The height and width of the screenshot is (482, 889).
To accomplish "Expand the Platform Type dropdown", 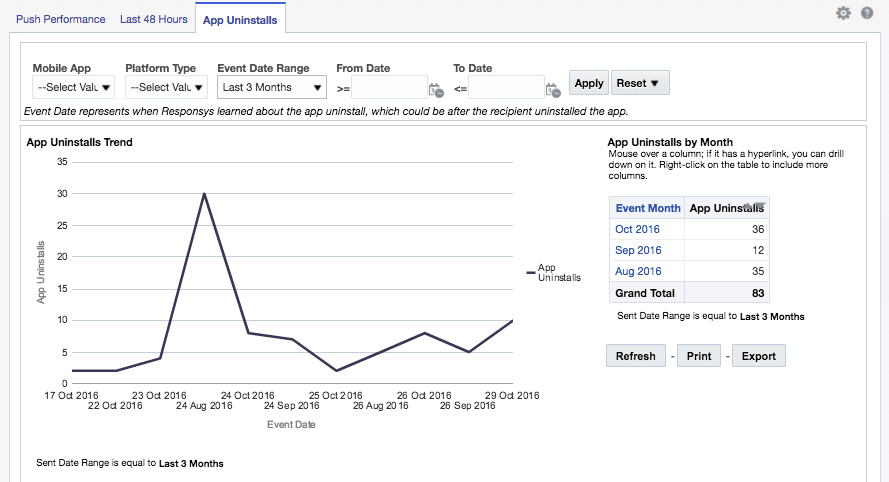I will (x=166, y=87).
